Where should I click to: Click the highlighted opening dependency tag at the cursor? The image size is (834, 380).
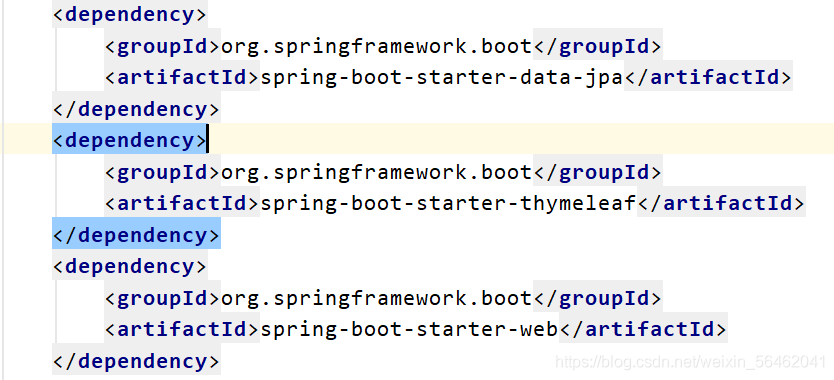pos(130,141)
